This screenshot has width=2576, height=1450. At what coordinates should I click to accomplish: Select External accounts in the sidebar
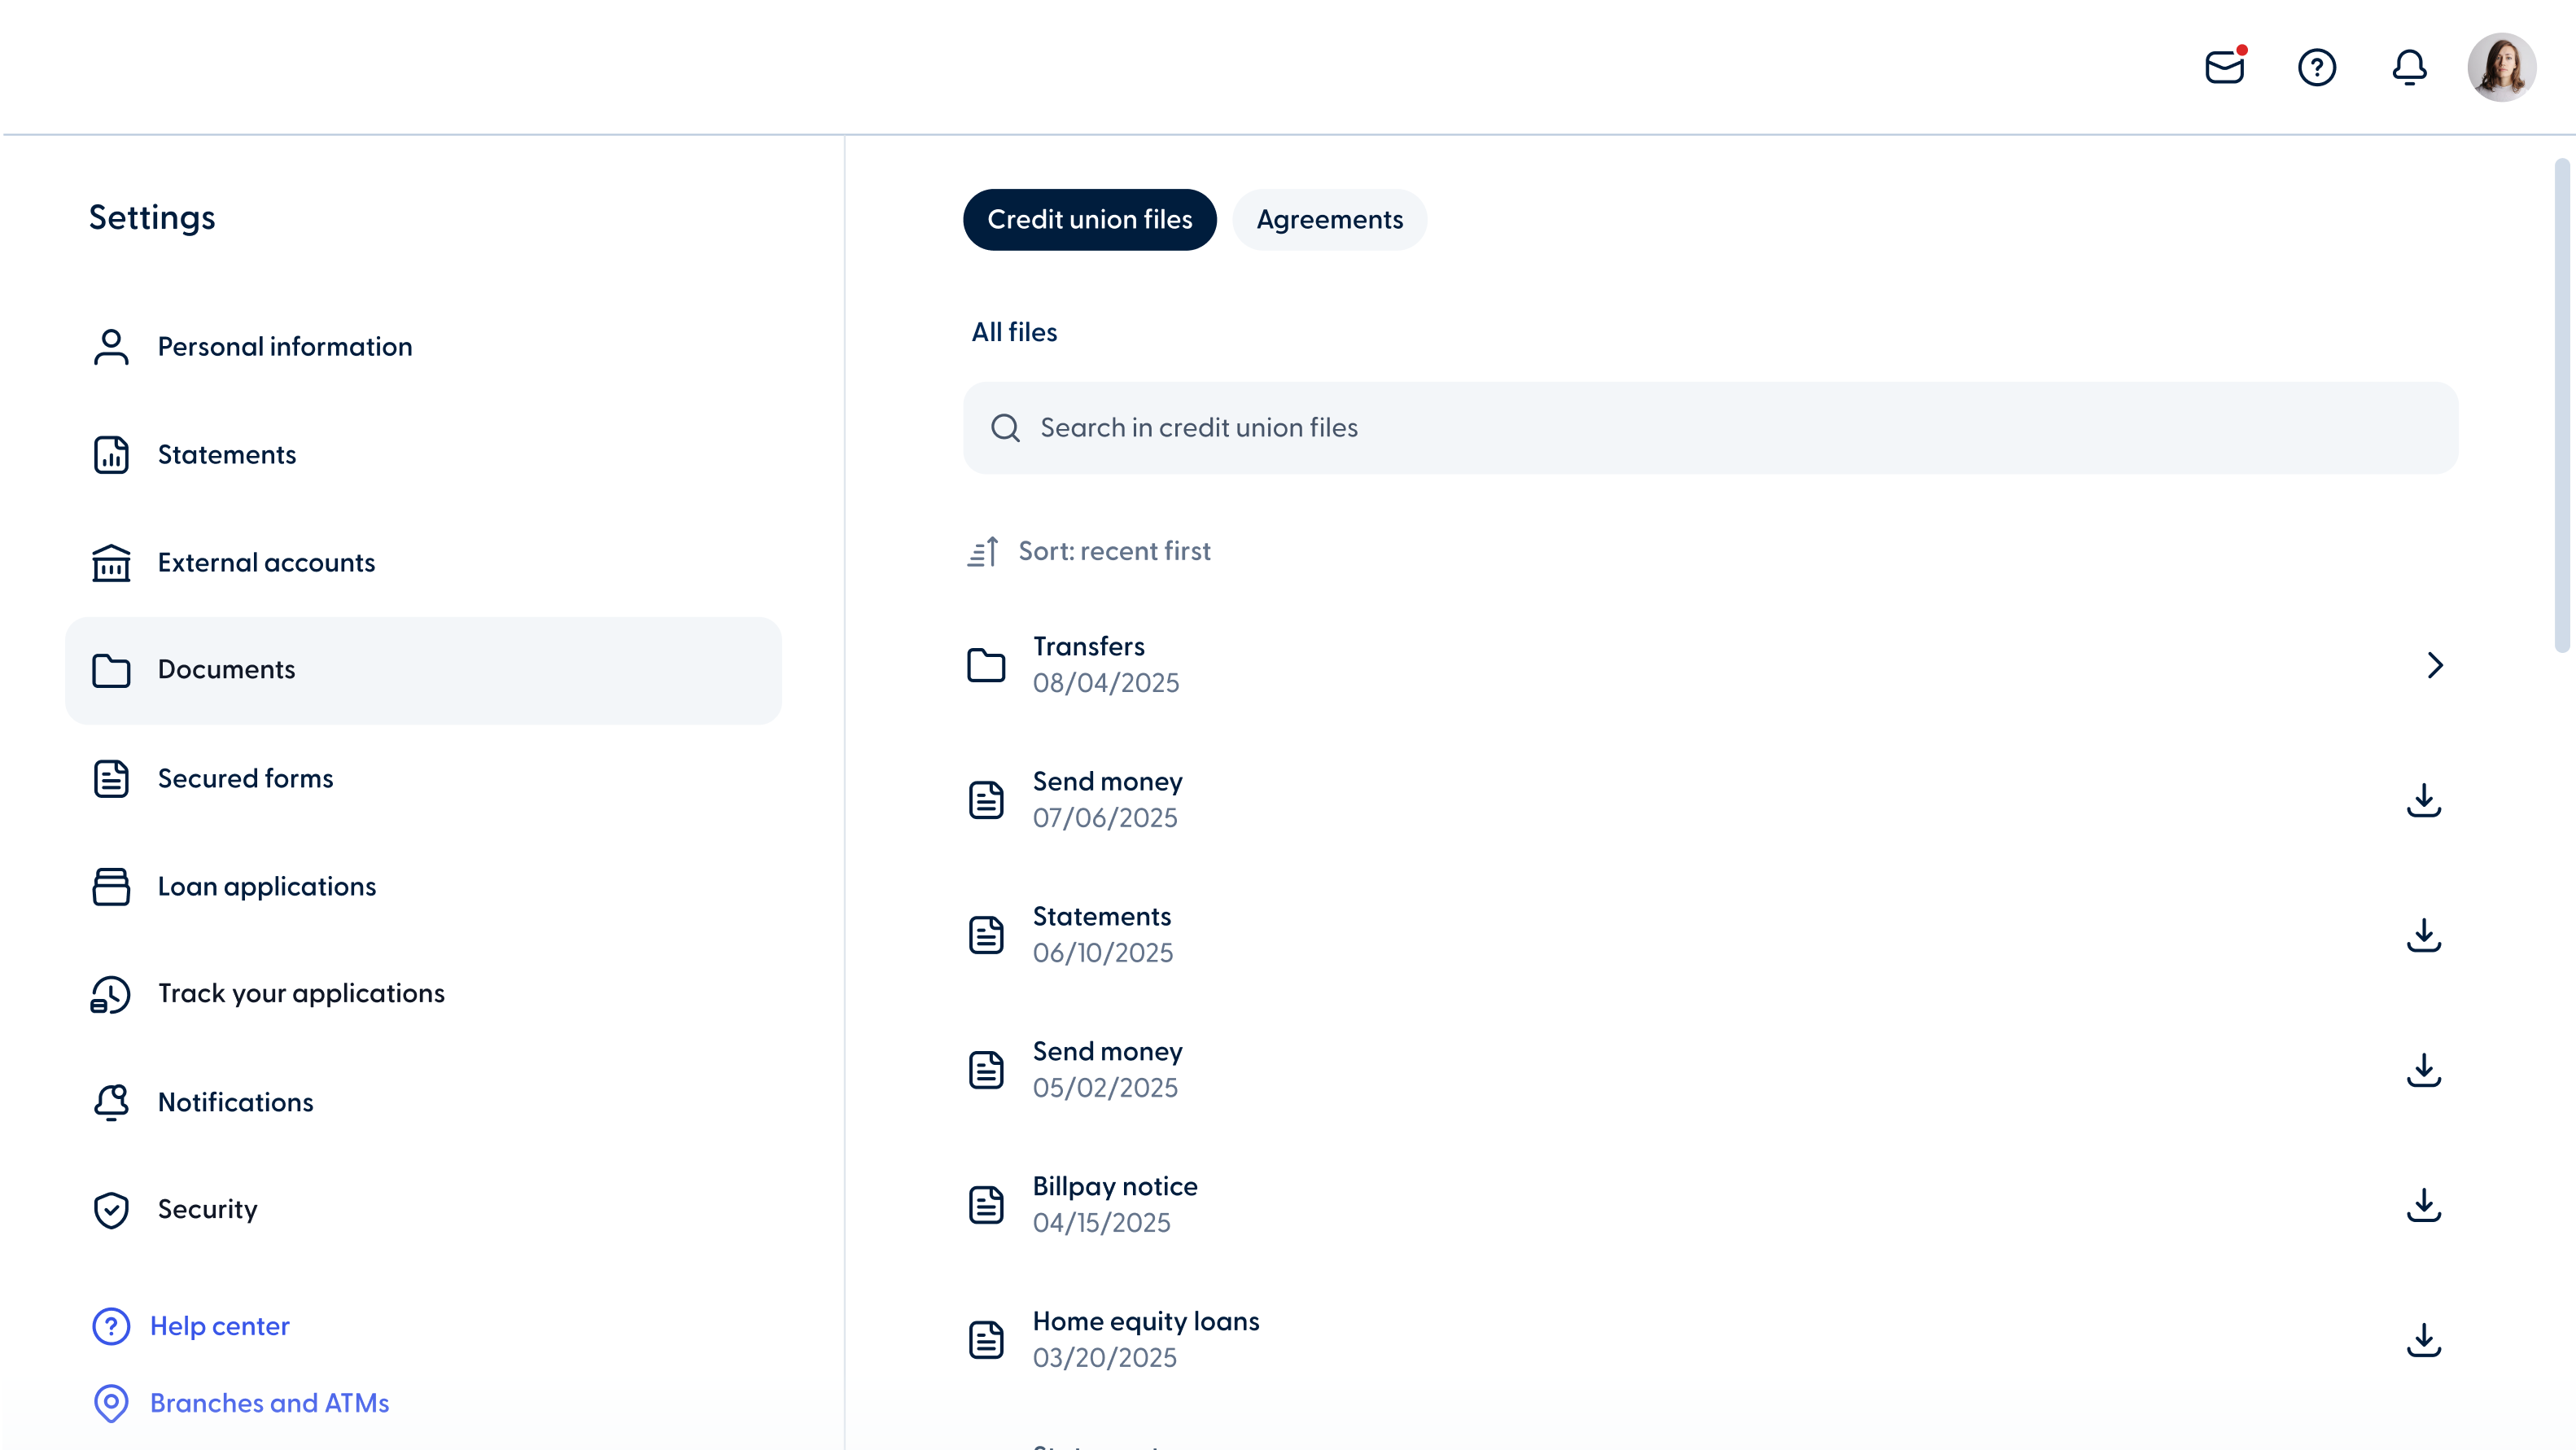coord(266,562)
